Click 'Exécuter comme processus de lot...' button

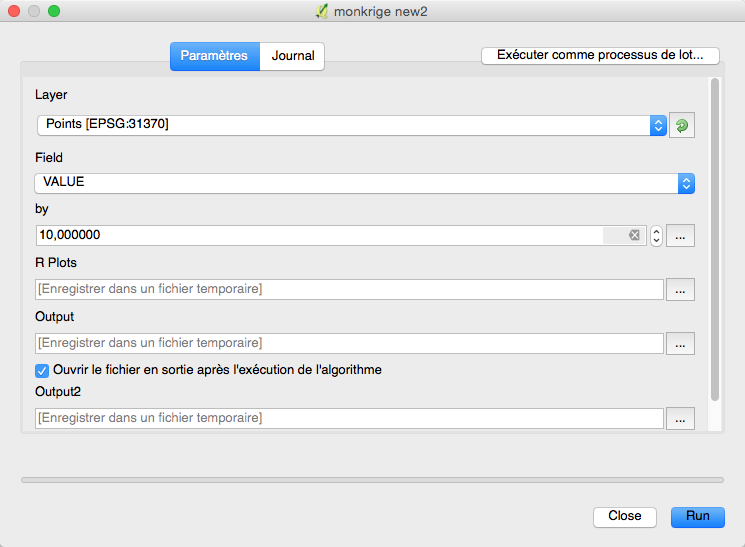pos(600,56)
